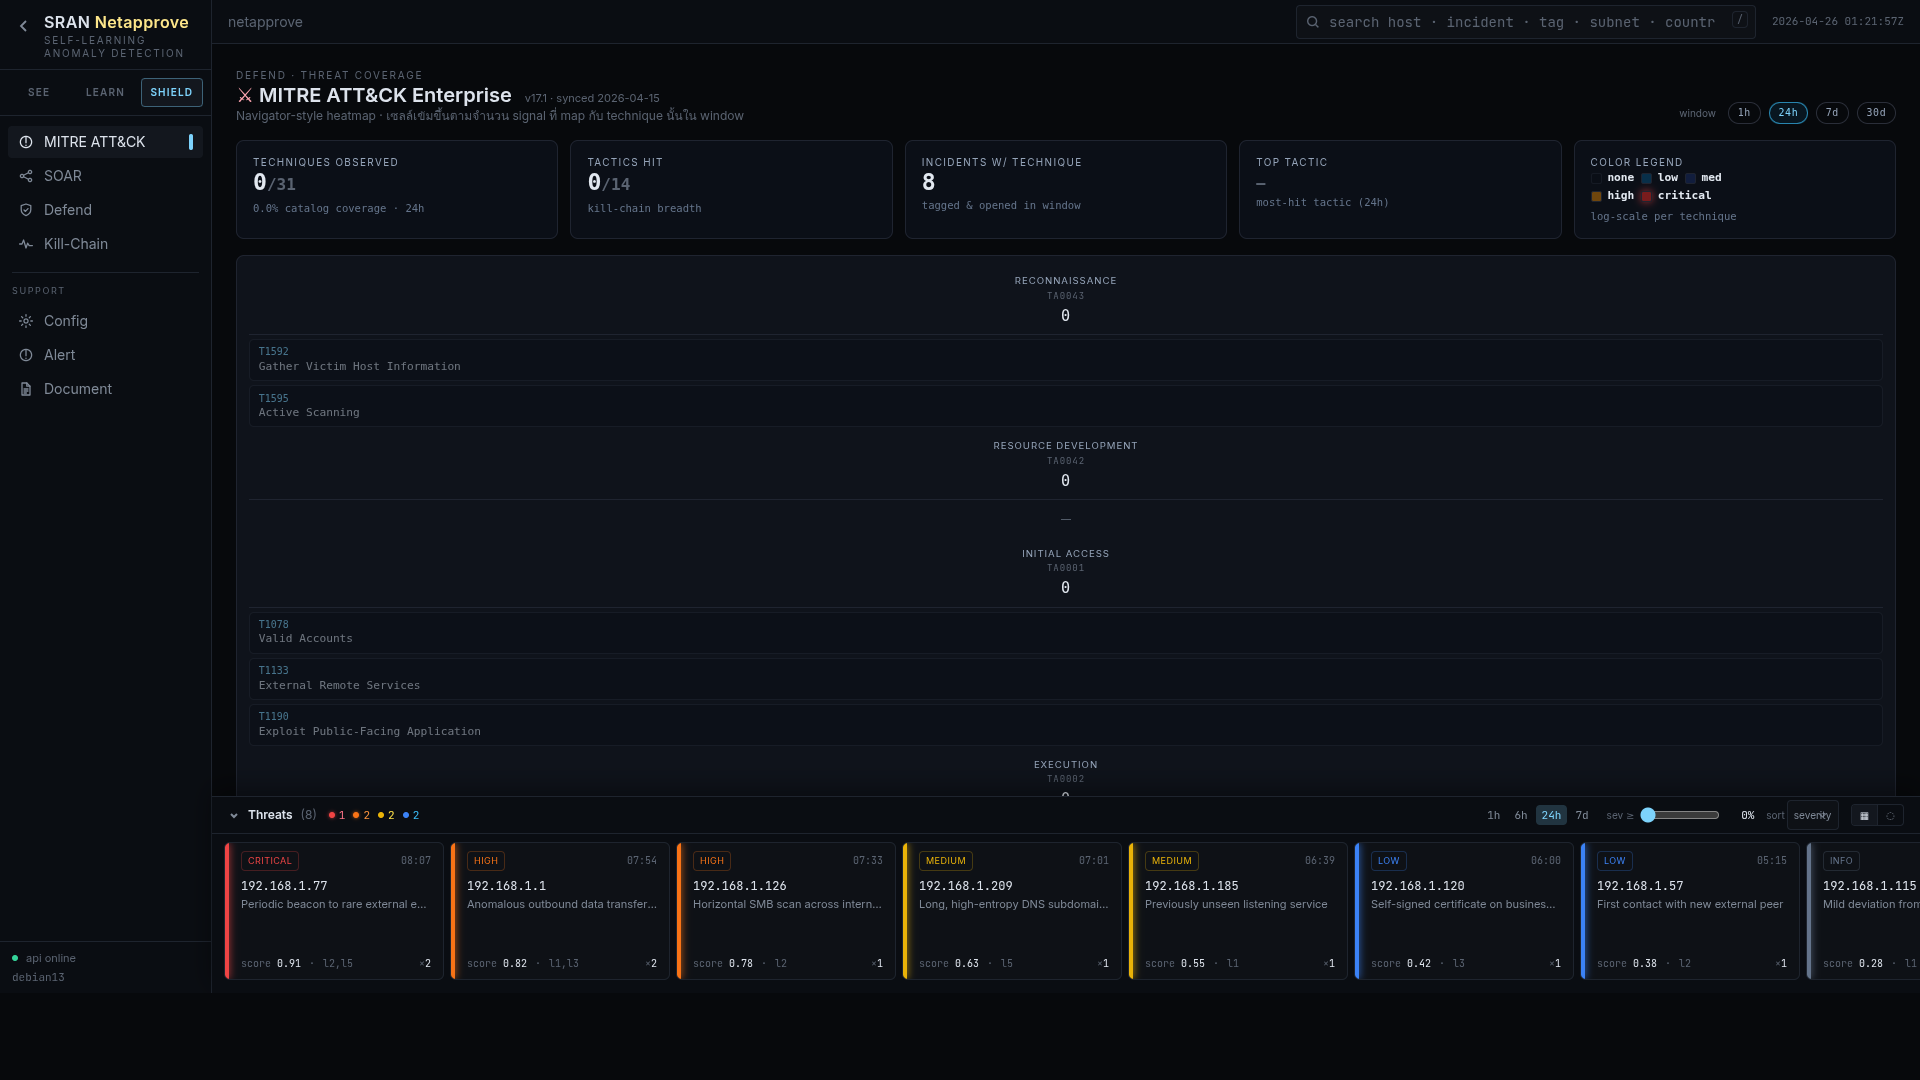Click the Config gear icon

(26, 321)
